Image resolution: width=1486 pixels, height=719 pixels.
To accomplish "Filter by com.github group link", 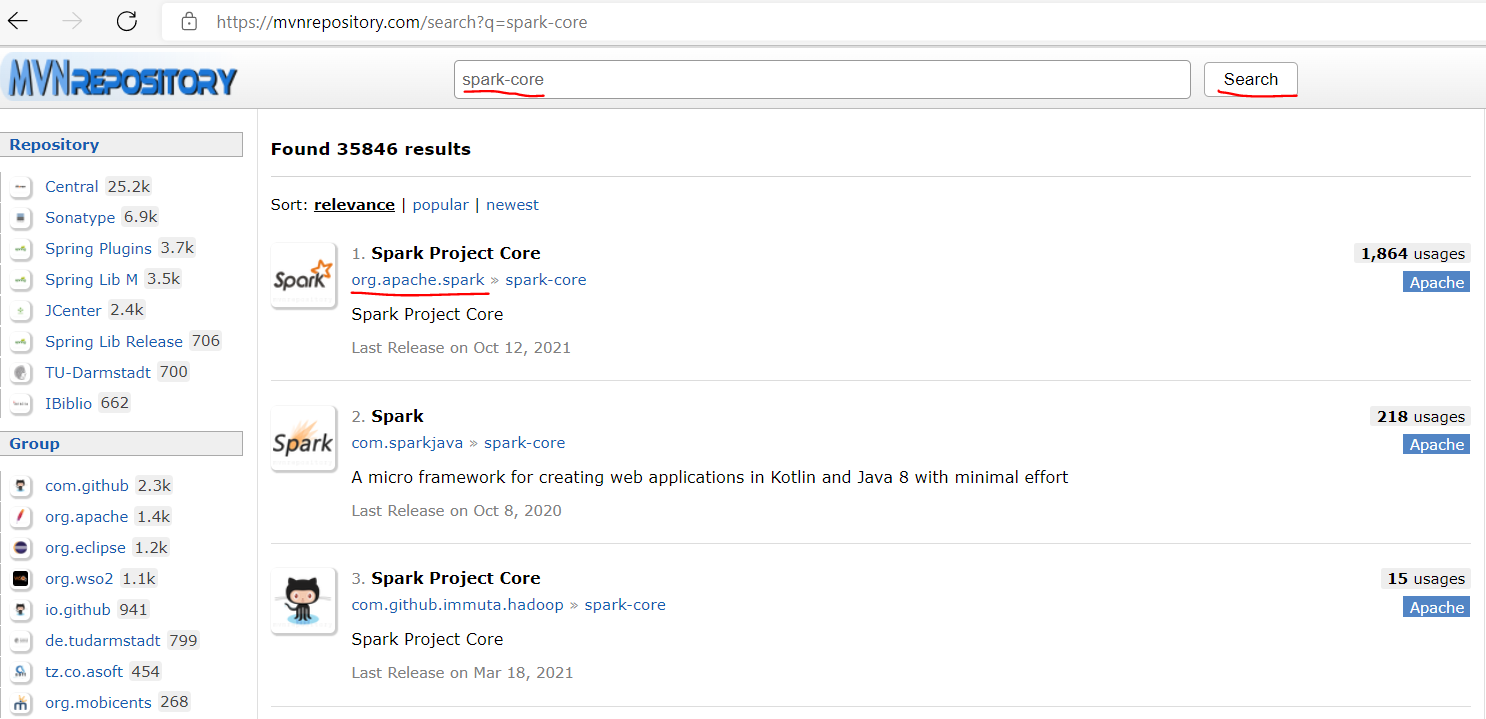I will [87, 486].
